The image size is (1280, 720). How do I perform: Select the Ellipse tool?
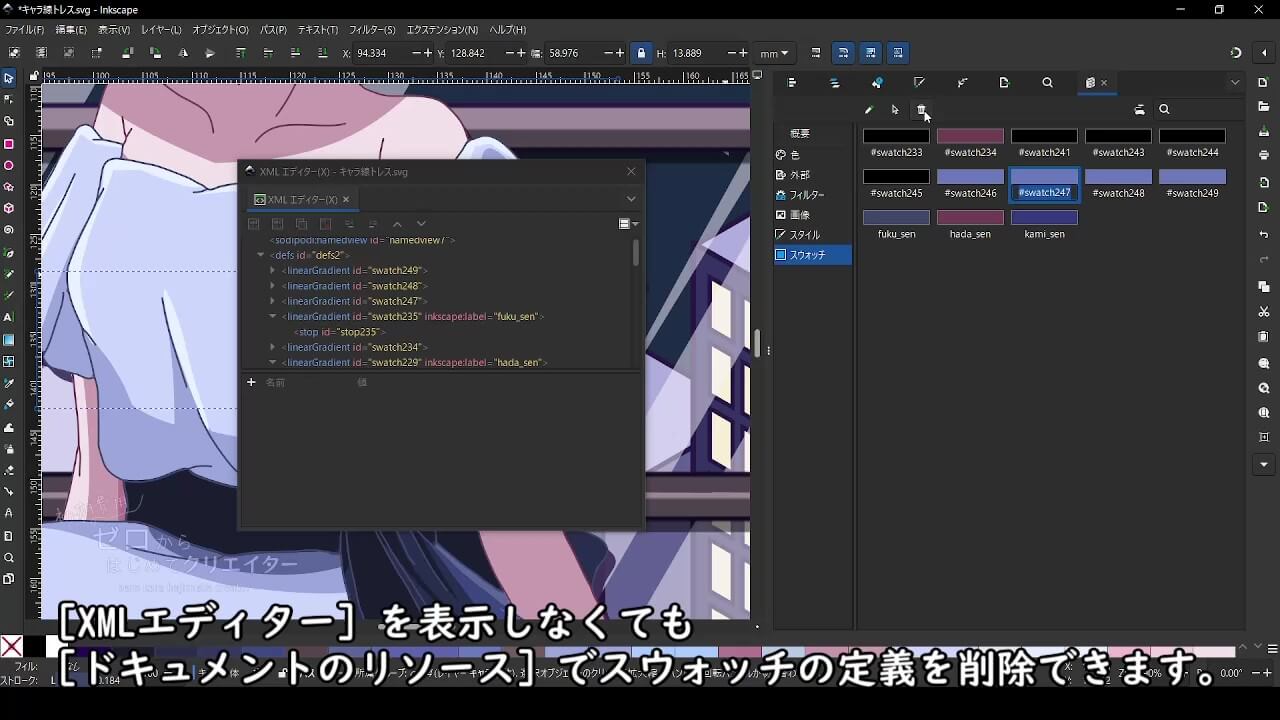point(9,166)
